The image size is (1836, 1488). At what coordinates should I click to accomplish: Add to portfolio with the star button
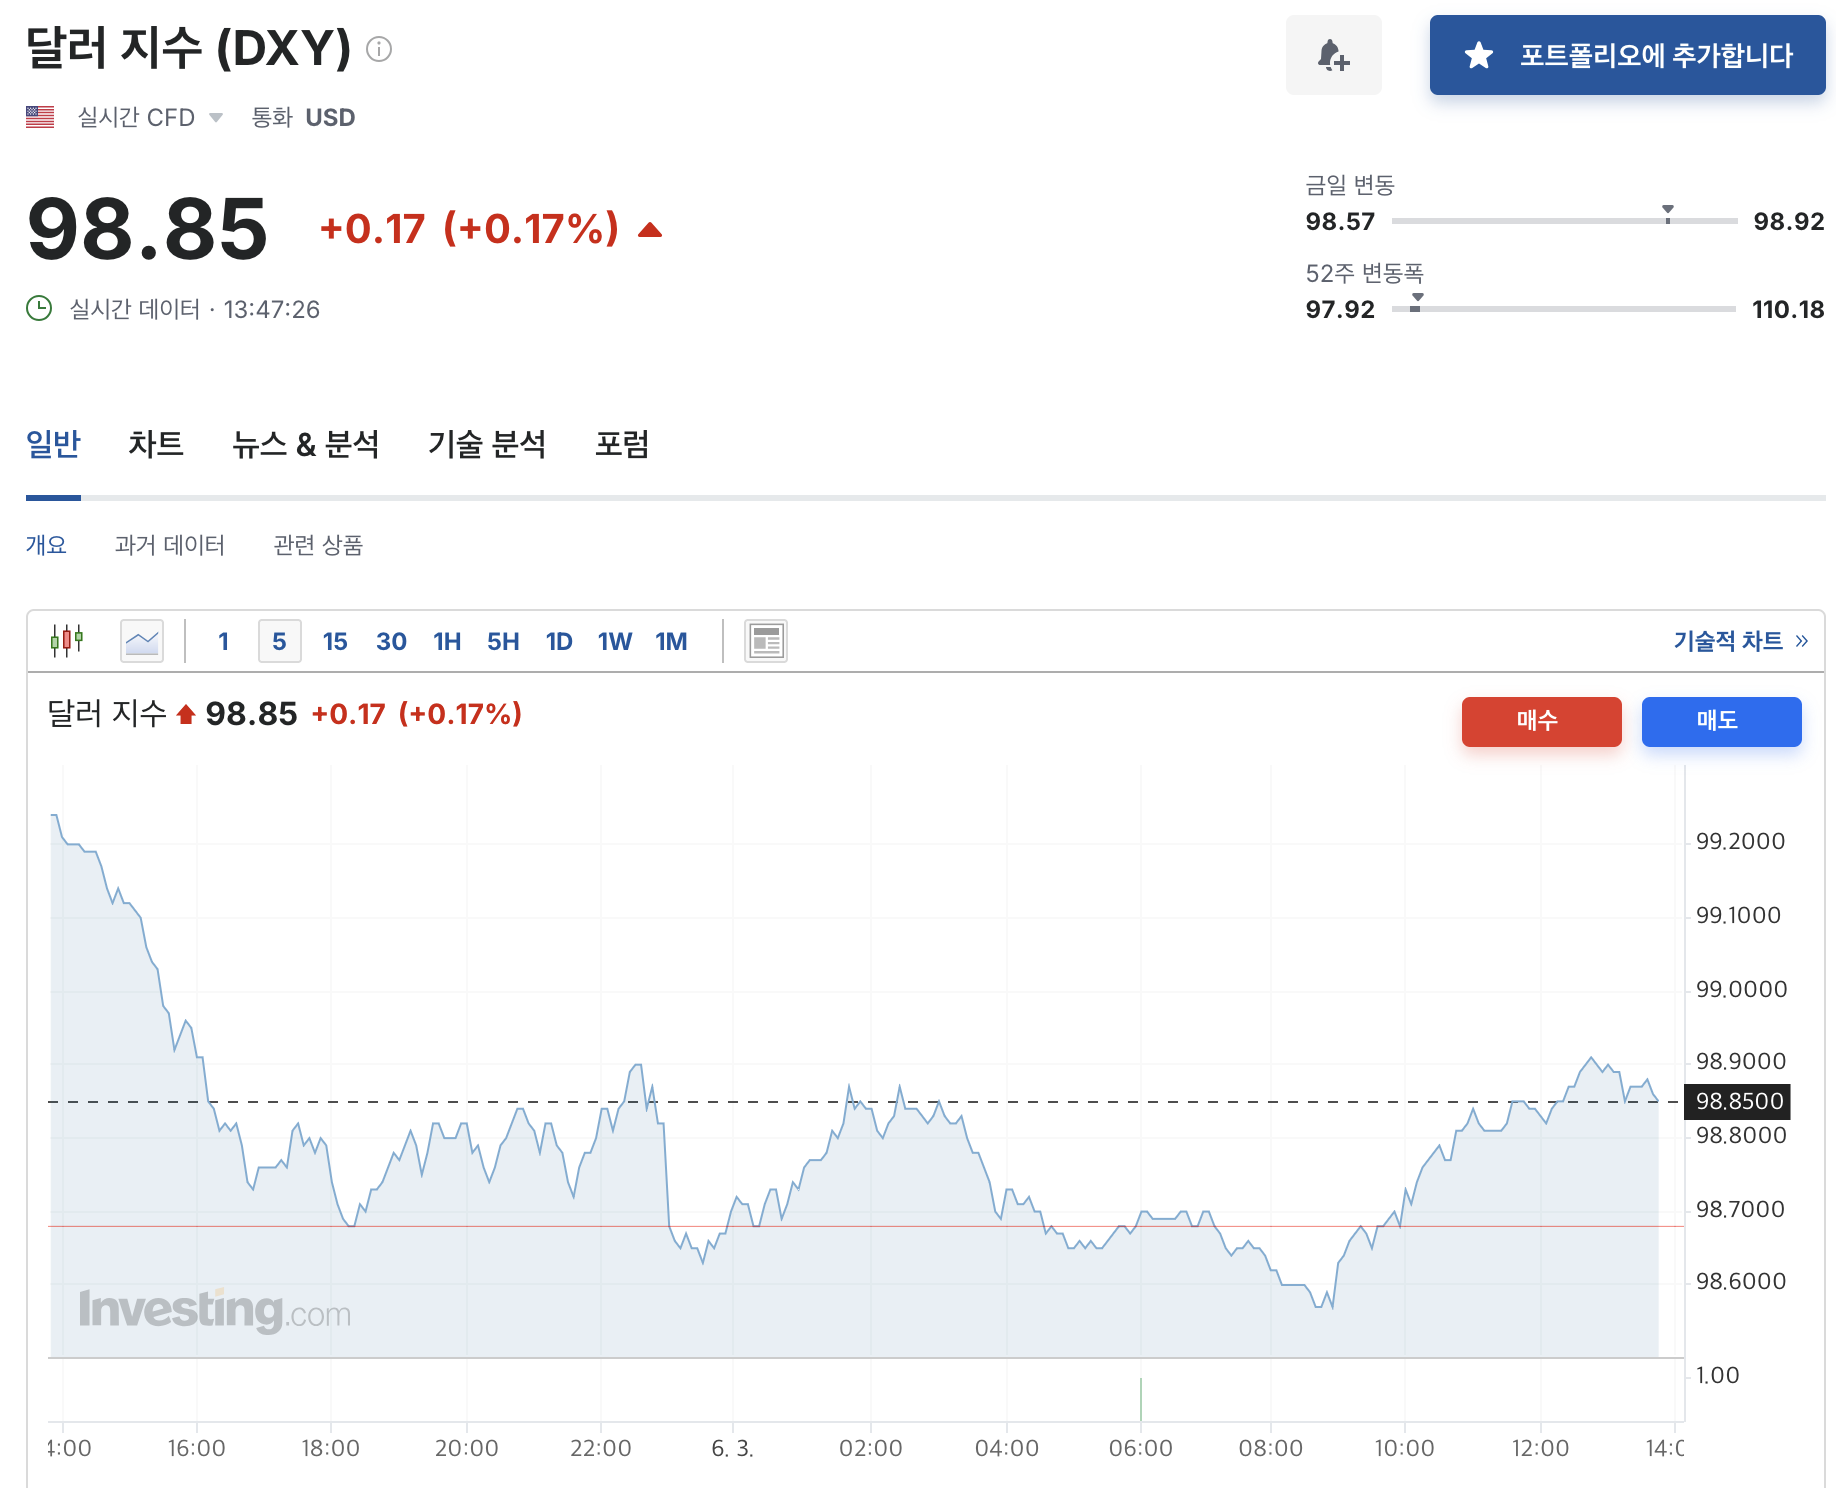coord(1627,55)
